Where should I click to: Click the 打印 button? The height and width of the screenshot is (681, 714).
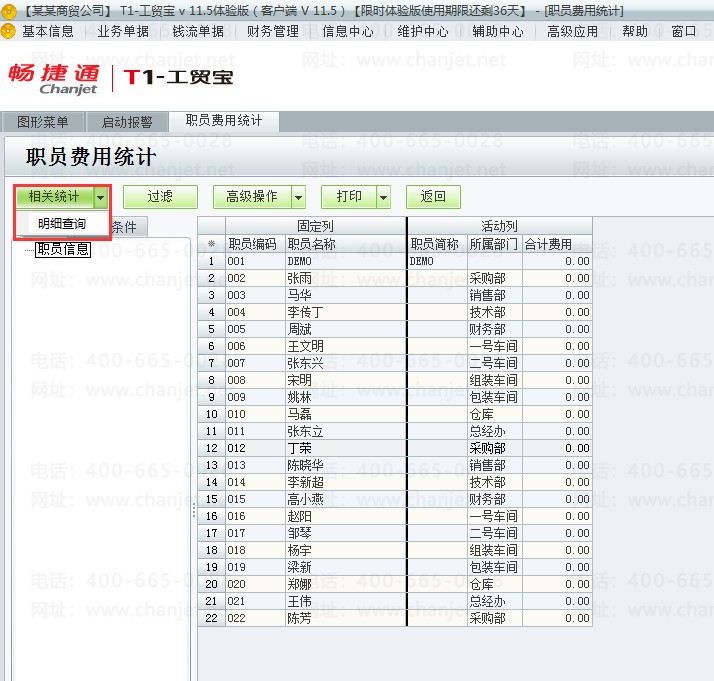click(x=349, y=197)
